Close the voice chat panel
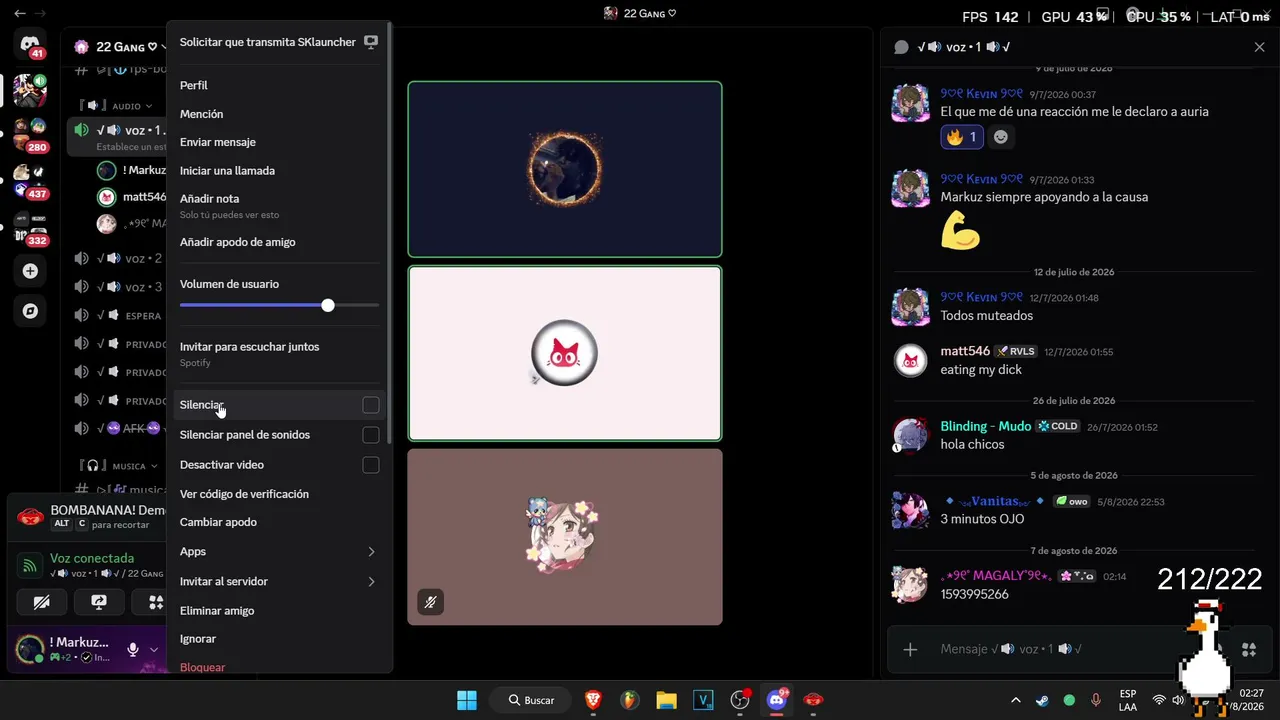 tap(1259, 47)
